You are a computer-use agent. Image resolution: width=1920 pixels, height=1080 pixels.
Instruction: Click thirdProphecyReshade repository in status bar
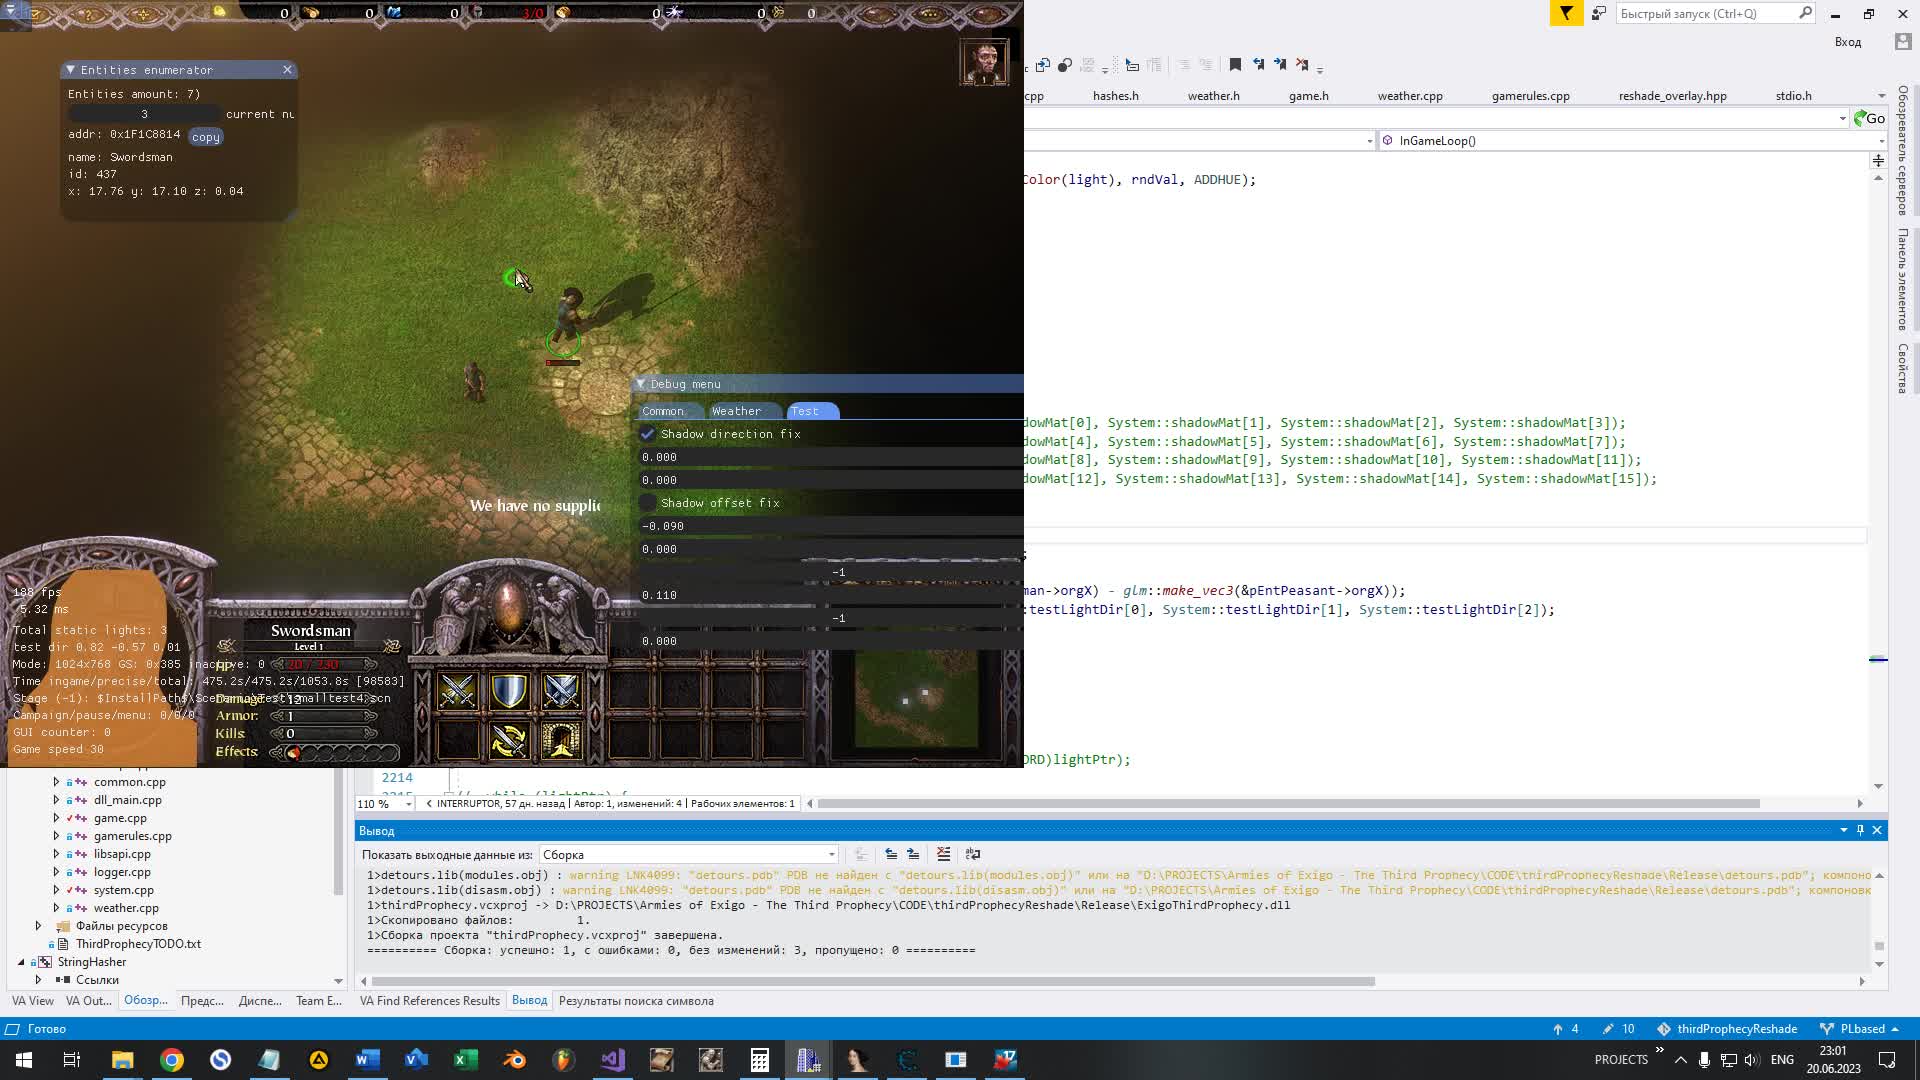tap(1728, 1029)
